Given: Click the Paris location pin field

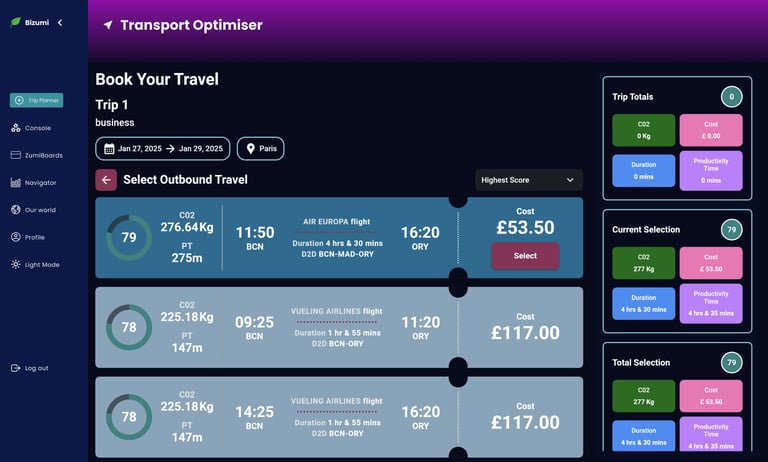Looking at the screenshot, I should 260,149.
